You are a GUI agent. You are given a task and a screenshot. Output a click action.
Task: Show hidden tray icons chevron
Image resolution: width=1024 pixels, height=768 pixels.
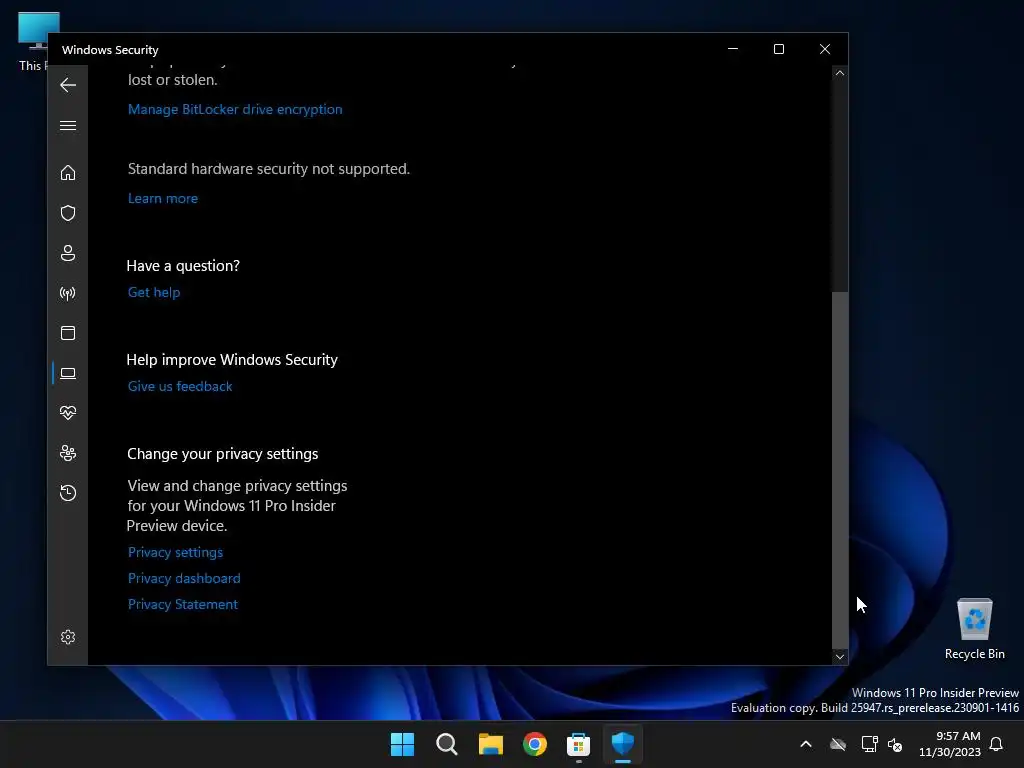click(806, 744)
